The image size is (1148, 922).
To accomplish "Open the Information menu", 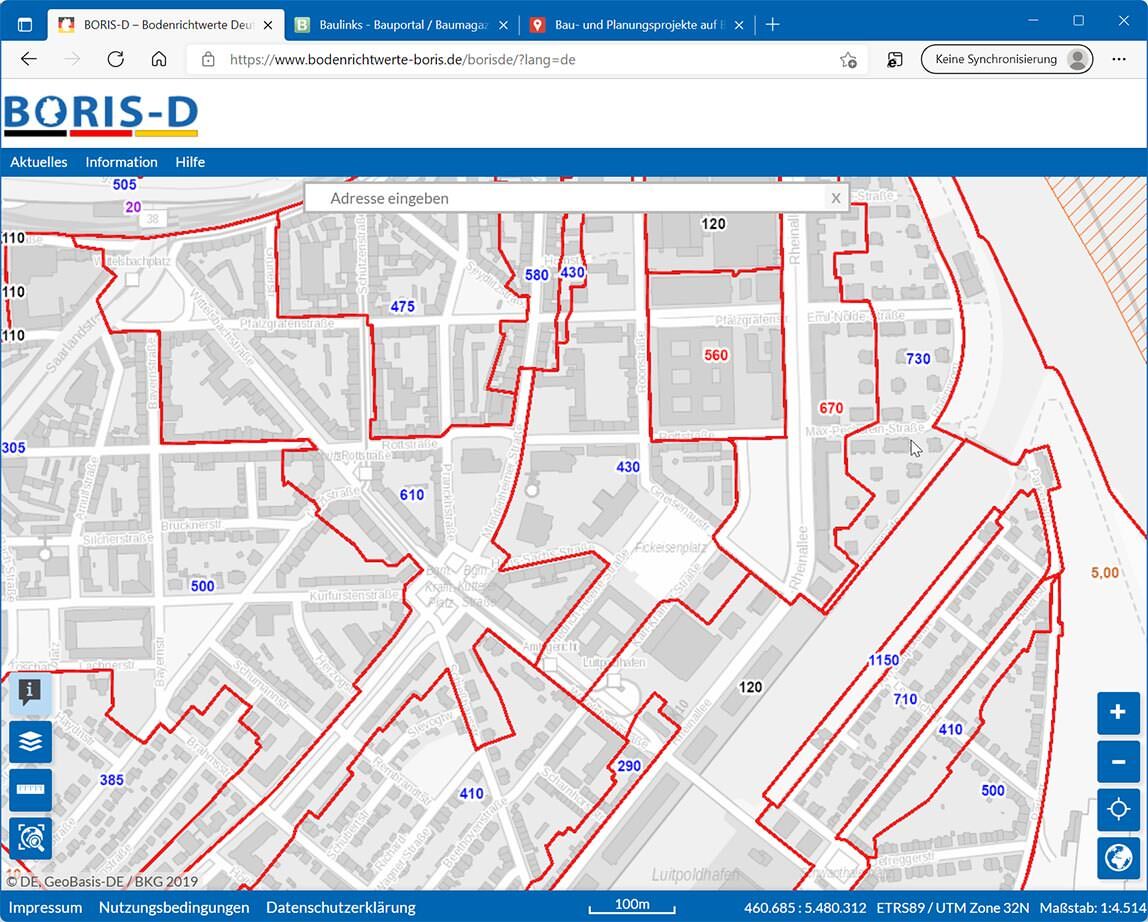I will [122, 162].
